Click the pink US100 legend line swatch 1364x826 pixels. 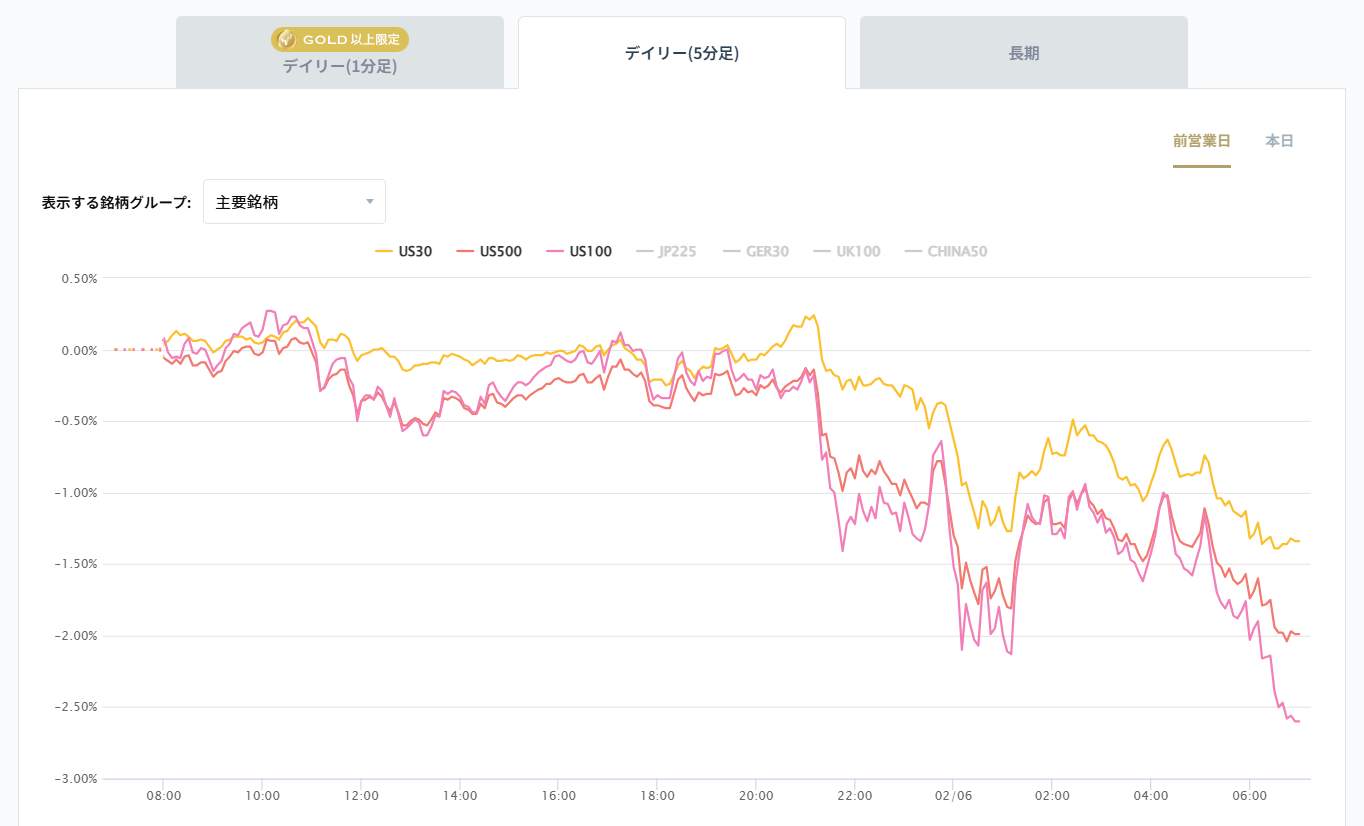click(555, 252)
